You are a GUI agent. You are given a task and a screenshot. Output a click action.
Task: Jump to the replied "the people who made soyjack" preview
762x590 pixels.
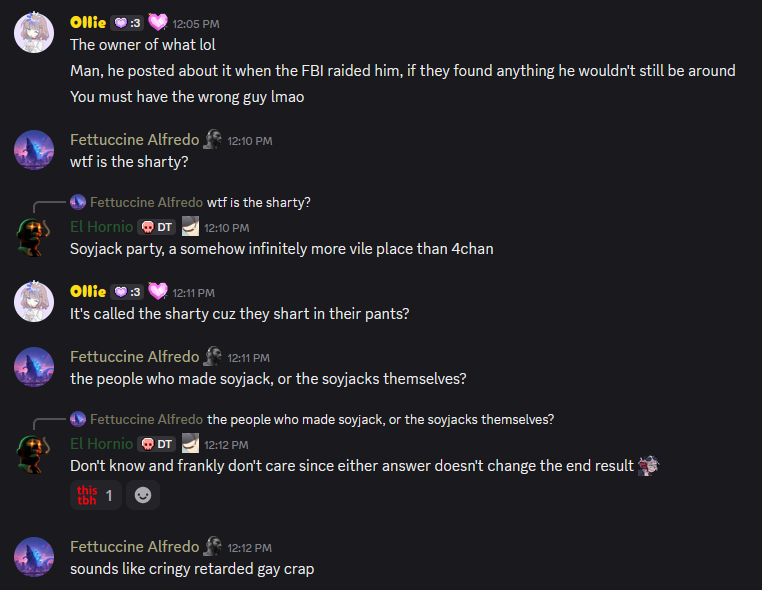tap(380, 419)
